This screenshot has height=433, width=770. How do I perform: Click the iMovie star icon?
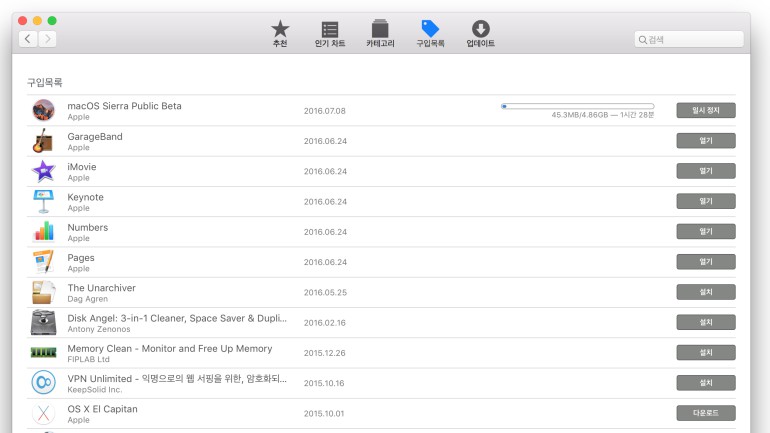tap(43, 171)
